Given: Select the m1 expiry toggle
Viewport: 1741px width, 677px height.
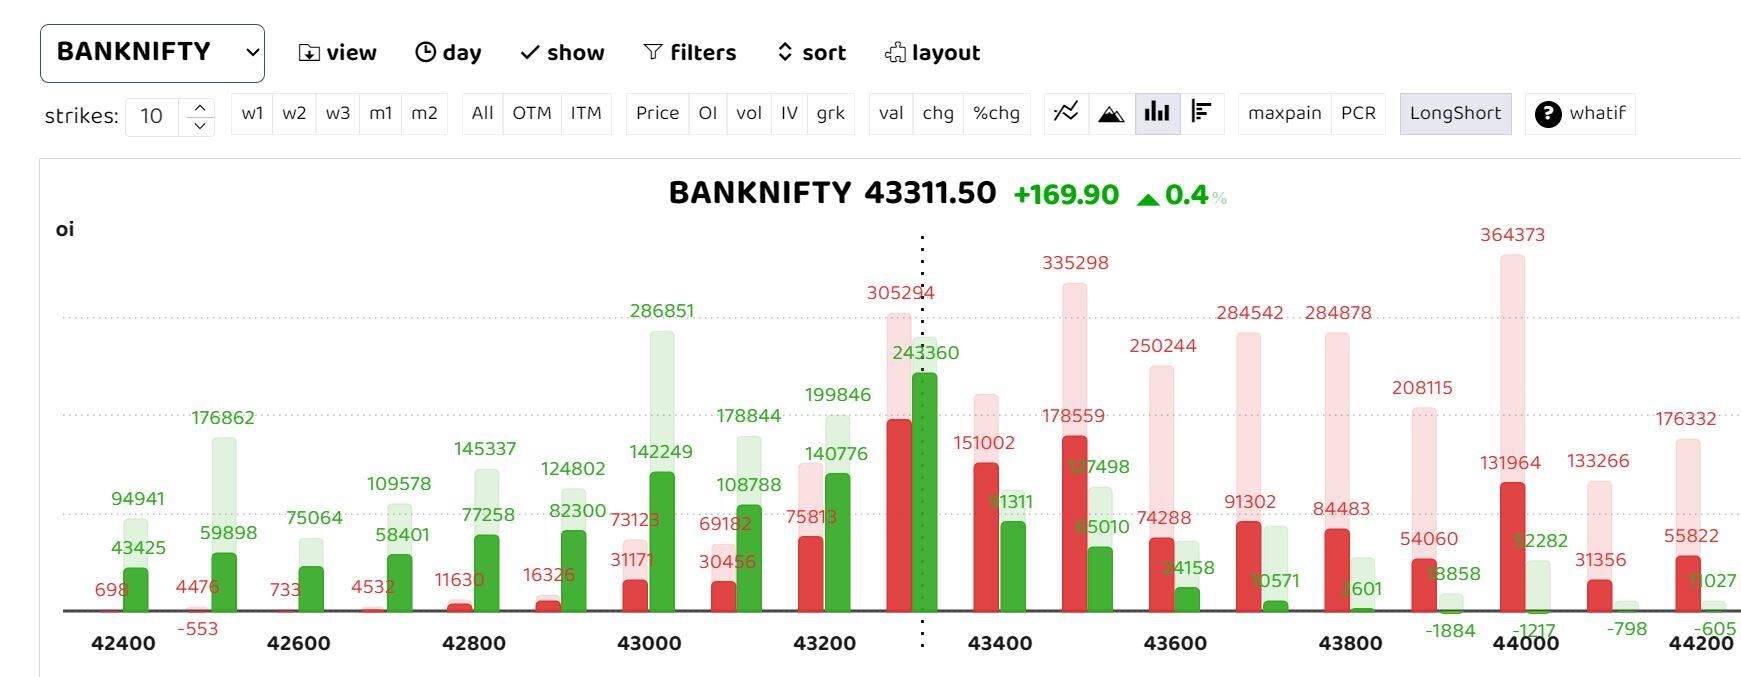Looking at the screenshot, I should coord(381,113).
